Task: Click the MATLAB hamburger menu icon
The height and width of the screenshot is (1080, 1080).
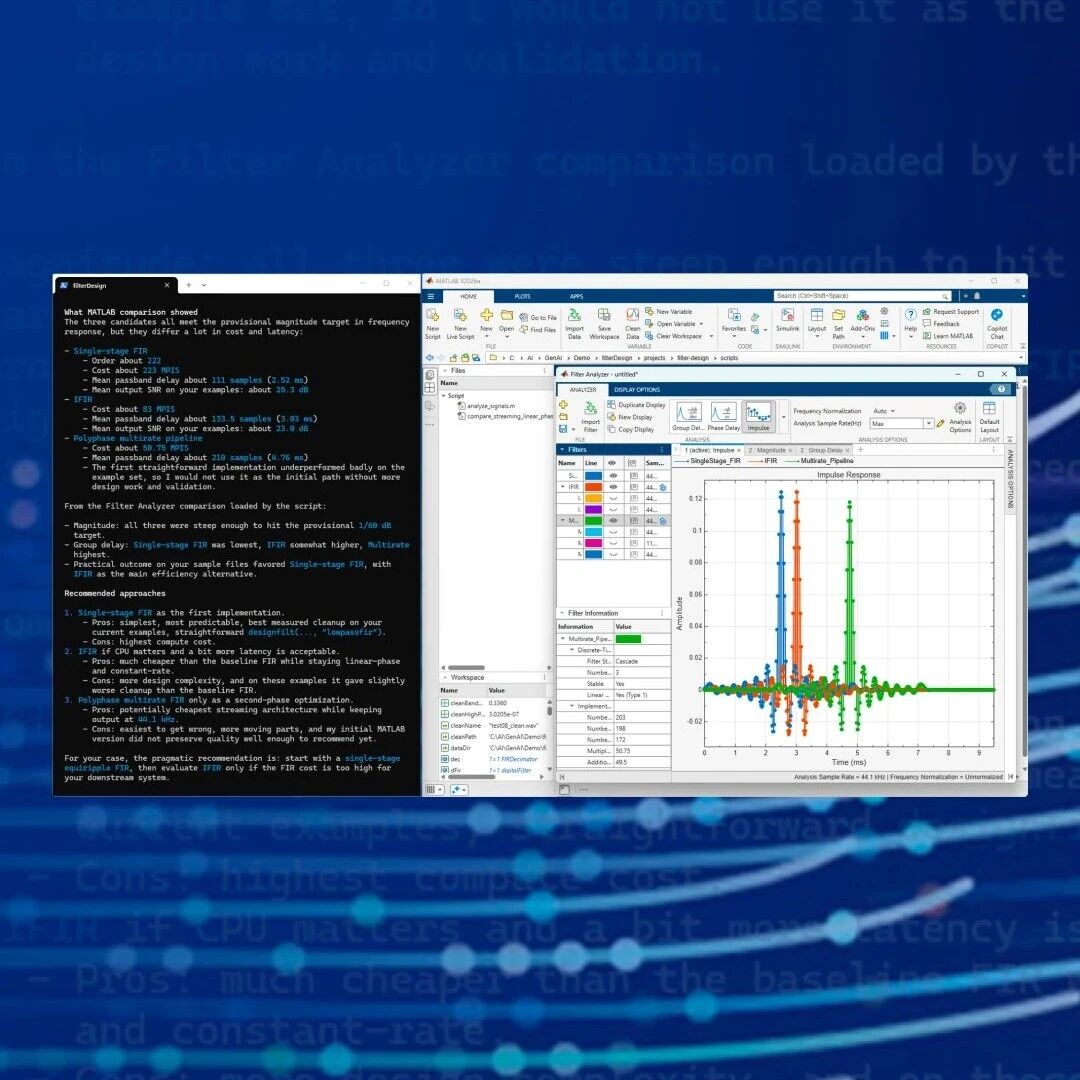Action: click(x=430, y=296)
